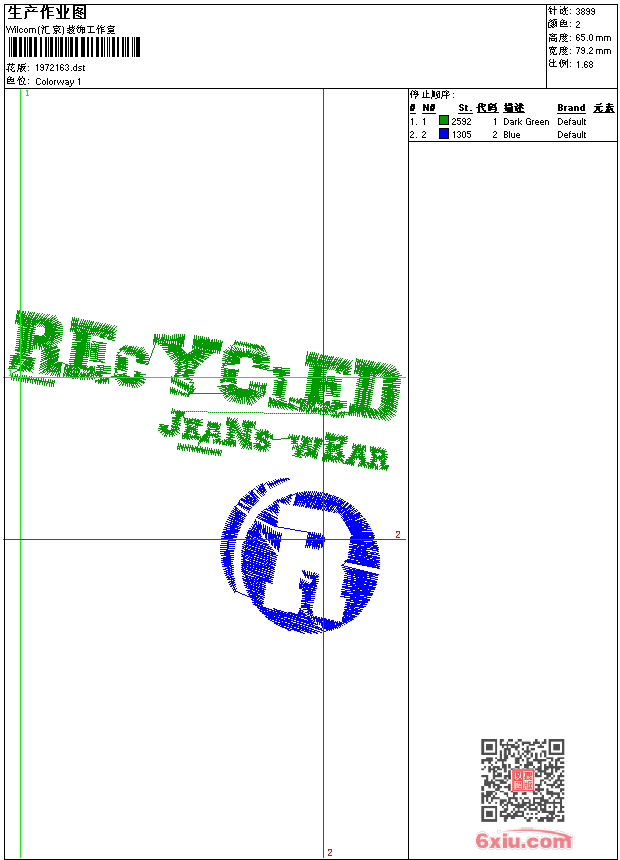Select the barcode under the Wilcom header

74,47
